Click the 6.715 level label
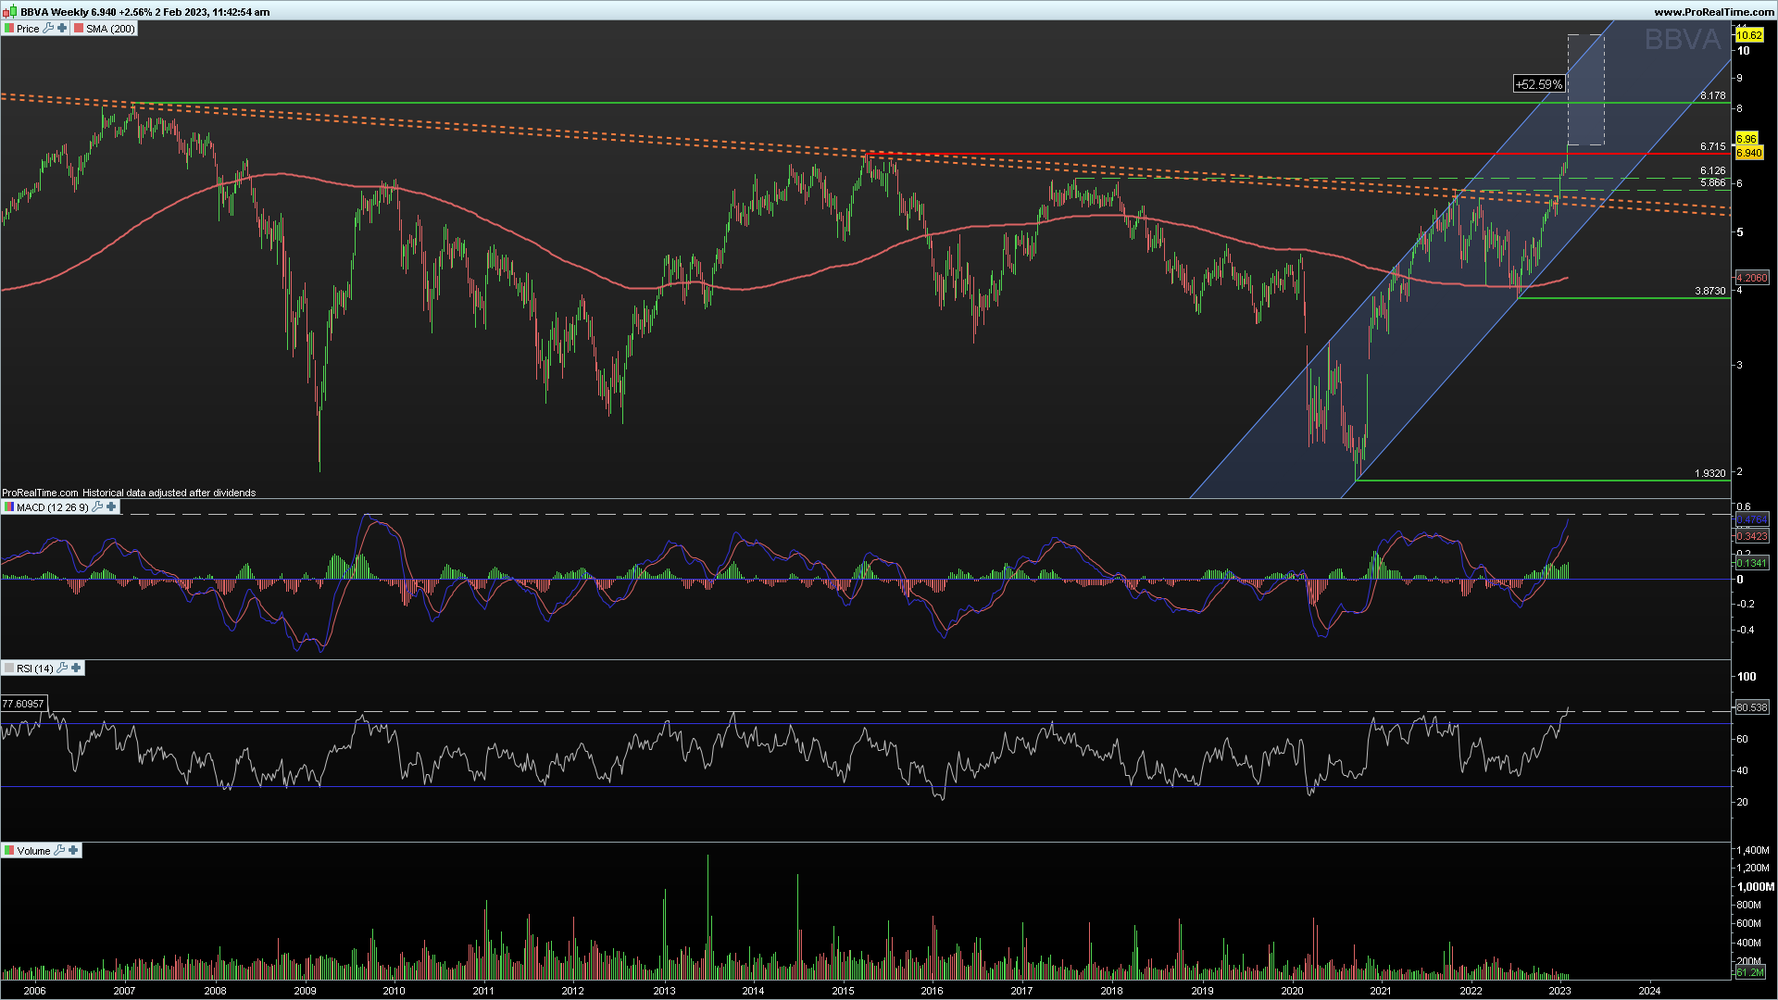Screen dimensions: 1778x1000 click(x=1713, y=147)
